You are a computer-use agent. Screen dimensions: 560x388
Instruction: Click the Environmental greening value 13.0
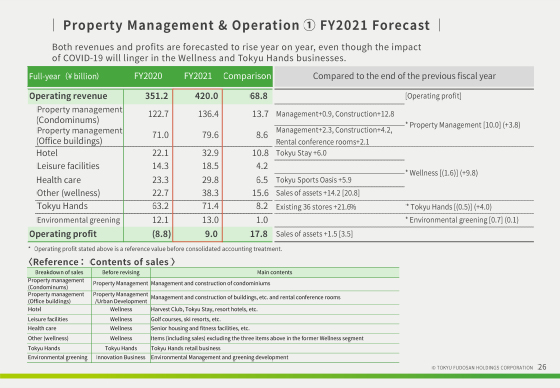(x=210, y=220)
